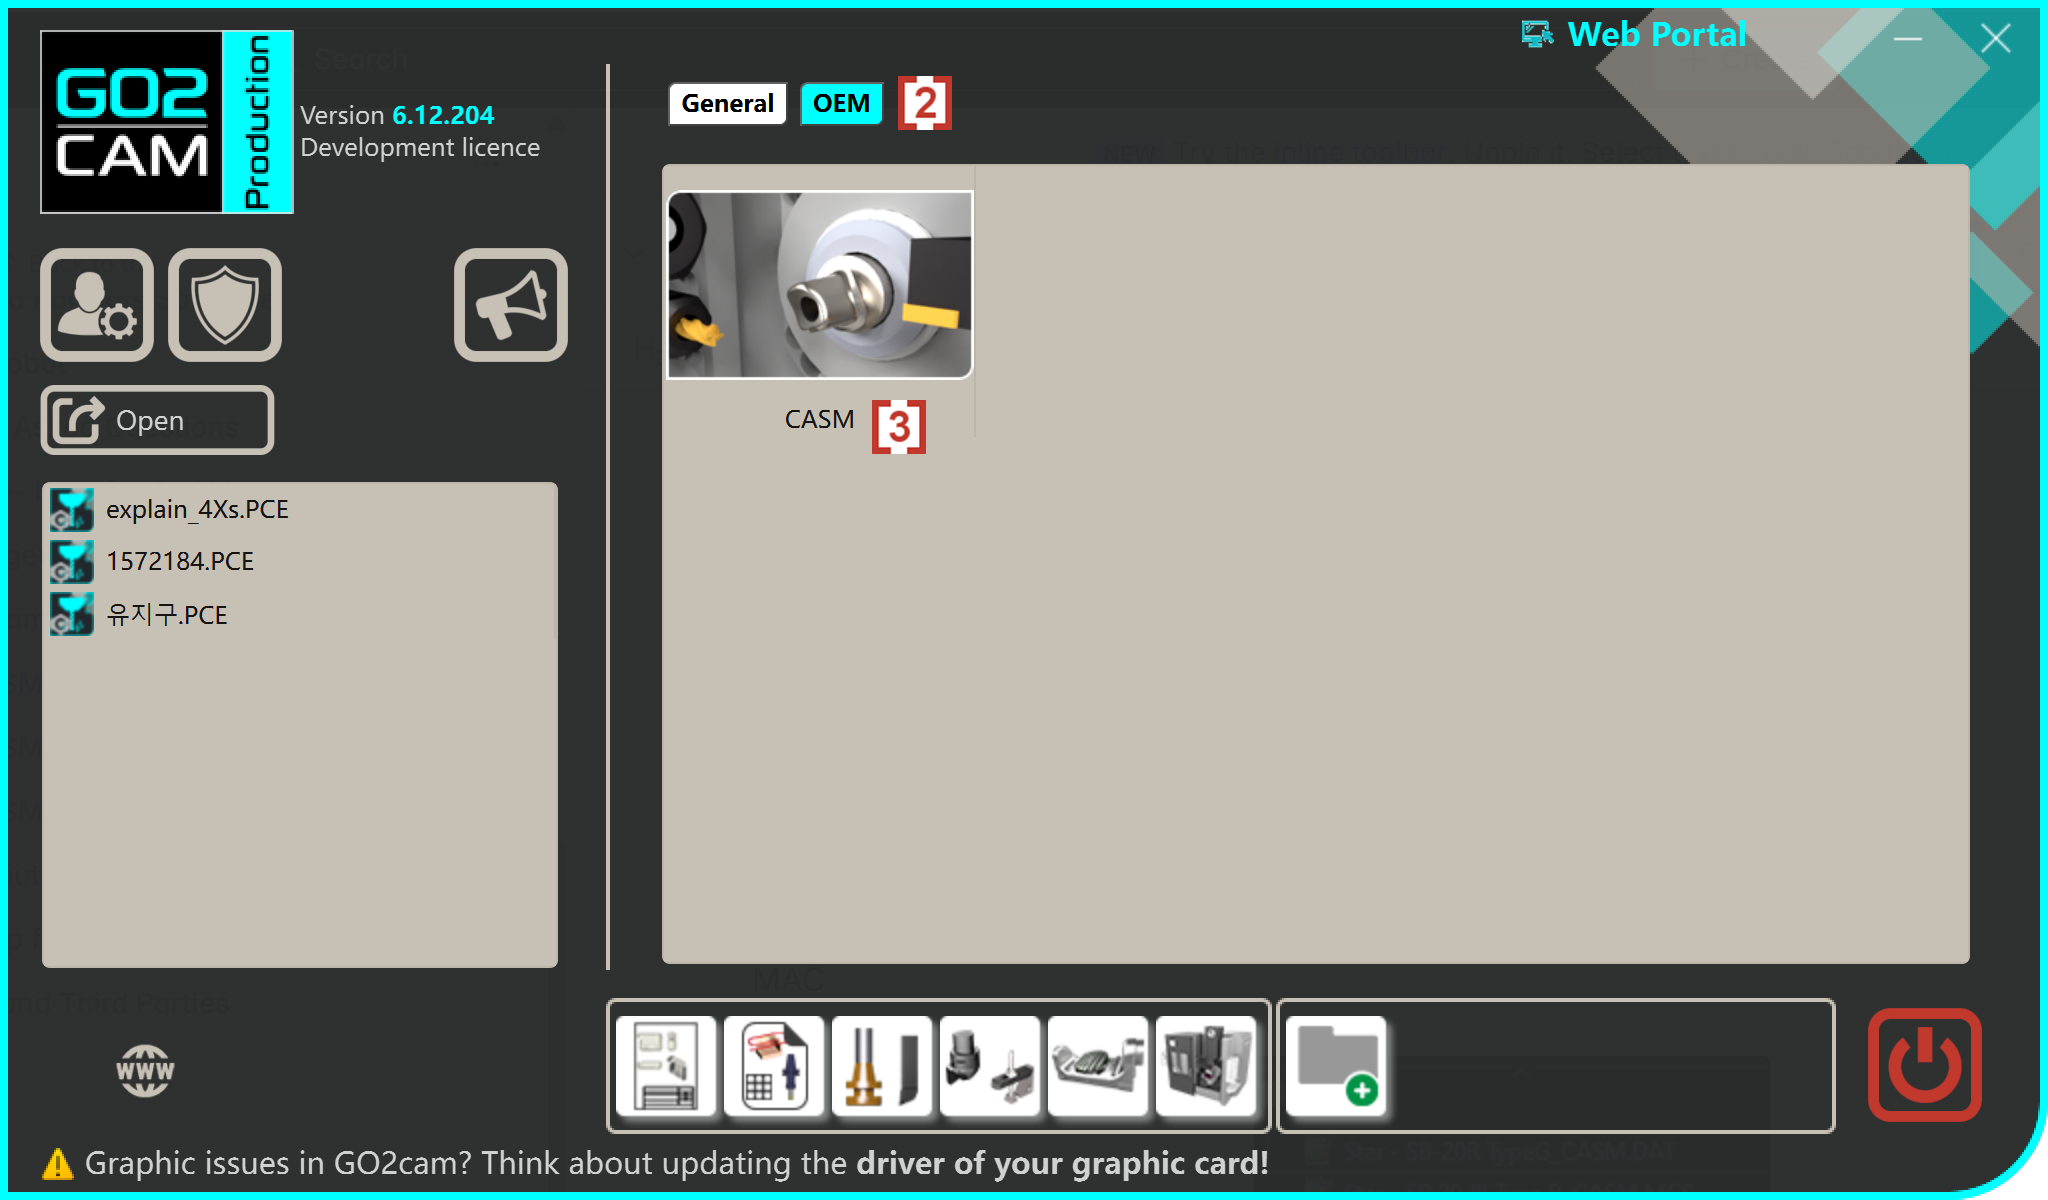Image resolution: width=2048 pixels, height=1200 pixels.
Task: Click the Open file button
Action: pyautogui.click(x=157, y=420)
